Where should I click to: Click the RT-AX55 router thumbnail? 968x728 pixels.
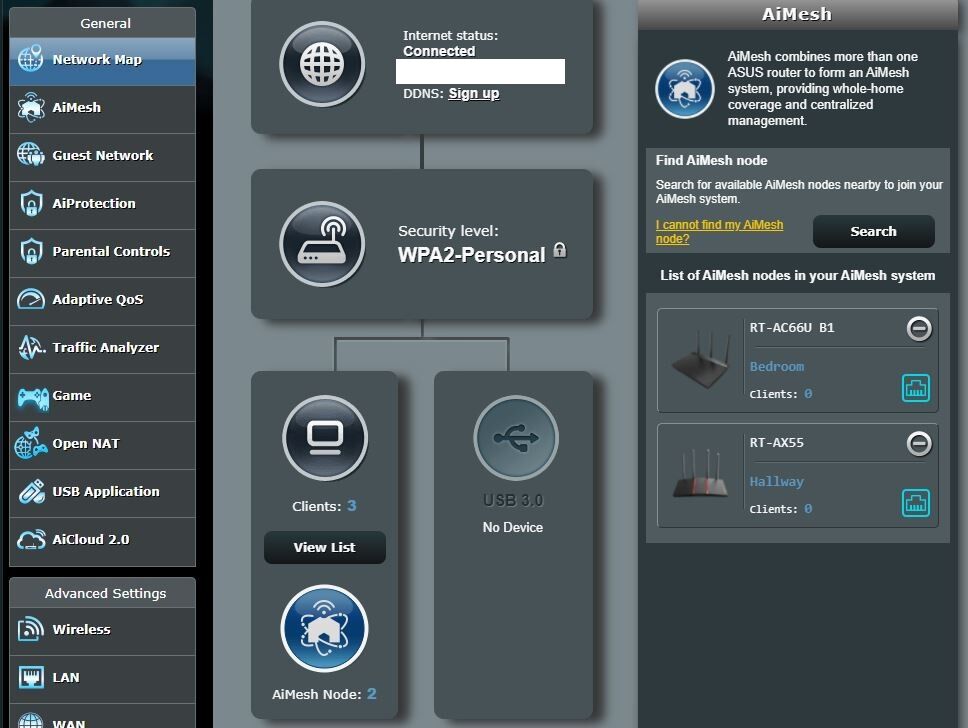click(x=701, y=474)
